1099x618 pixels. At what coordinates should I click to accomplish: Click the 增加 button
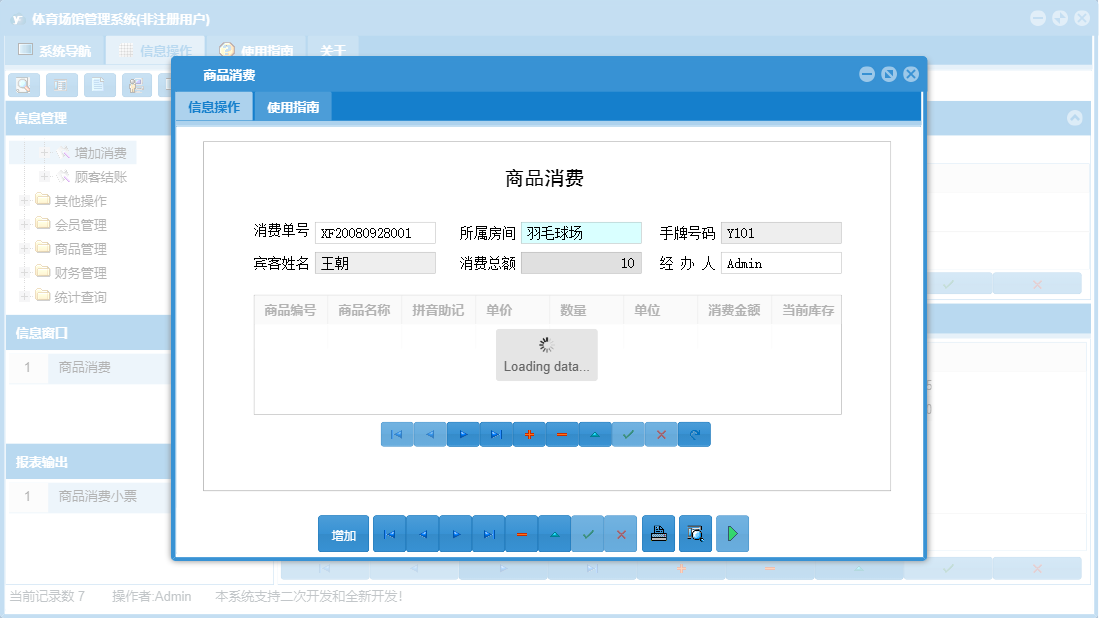pos(343,533)
